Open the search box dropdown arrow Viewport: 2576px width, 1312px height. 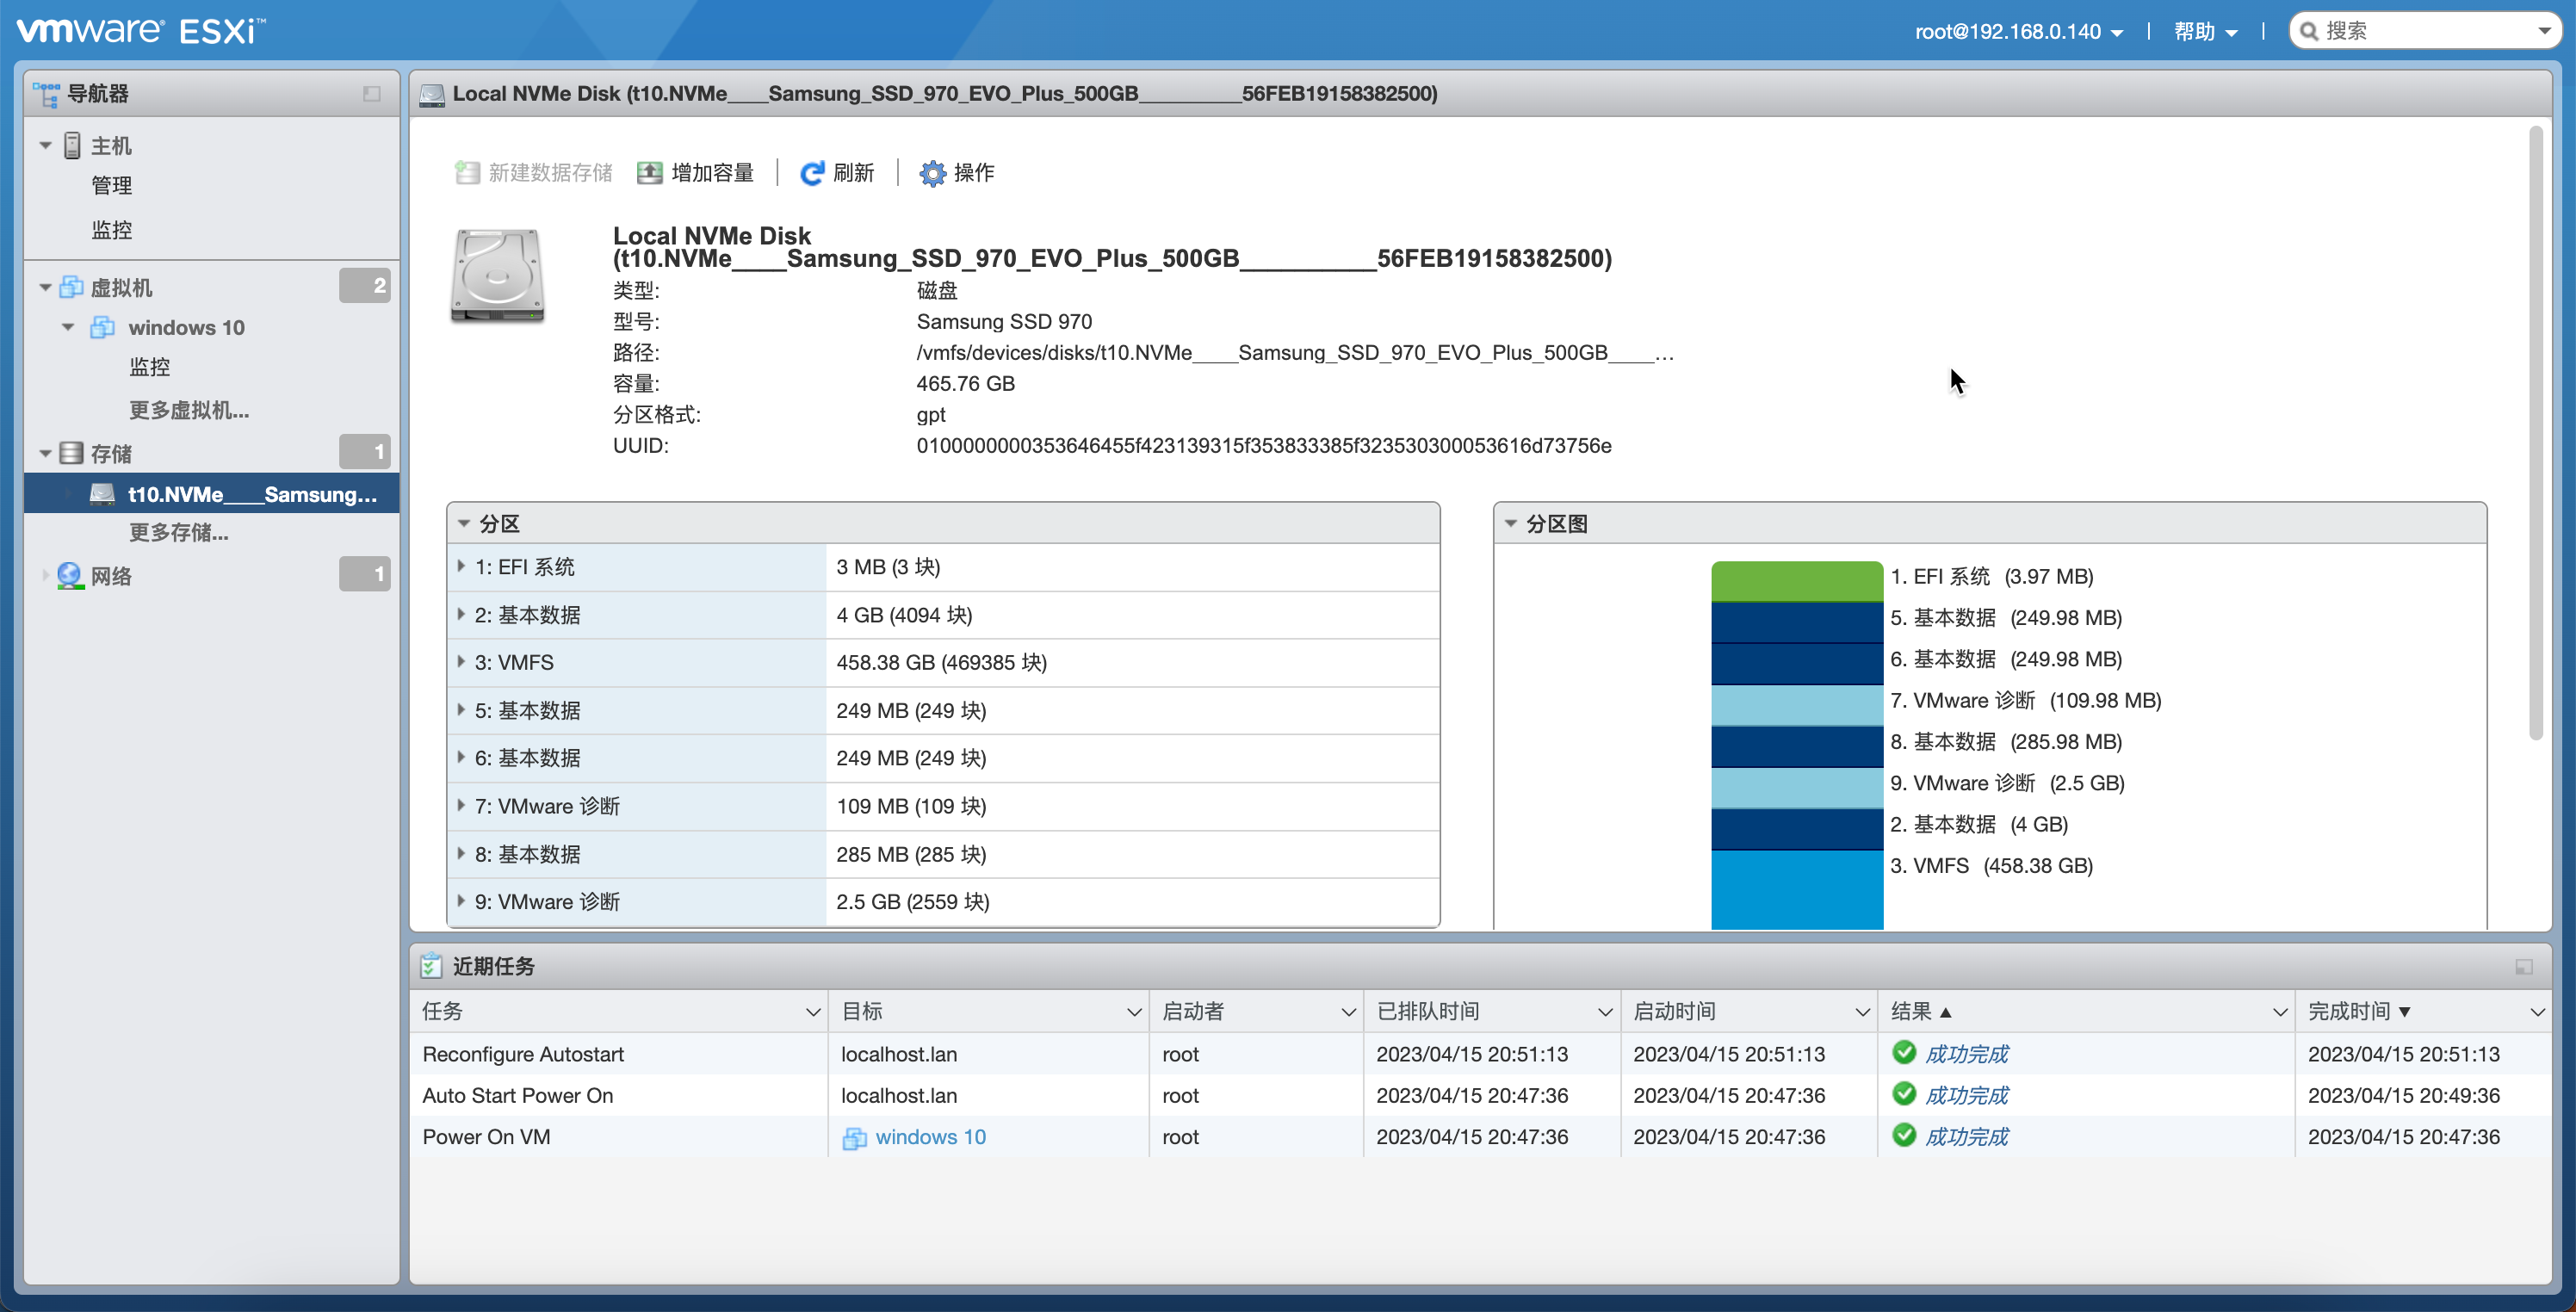tap(2545, 31)
